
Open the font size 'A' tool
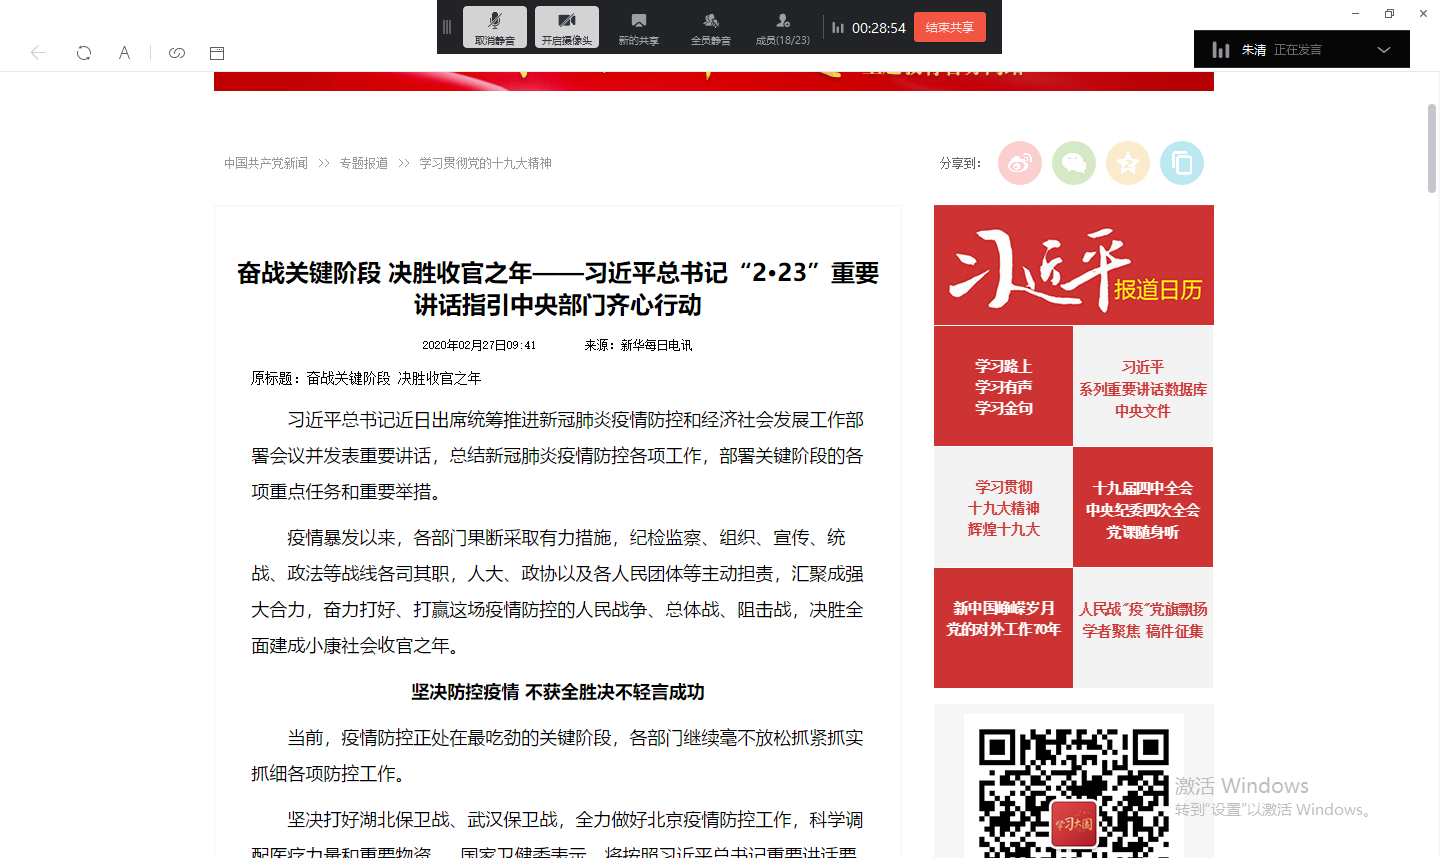point(124,53)
